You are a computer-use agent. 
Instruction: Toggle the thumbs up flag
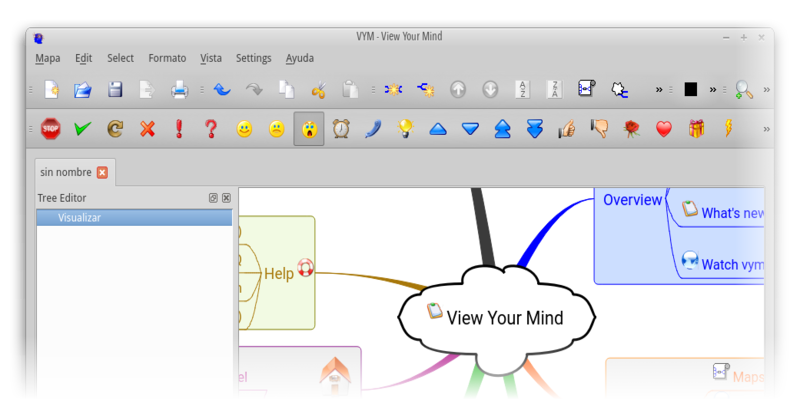click(566, 129)
